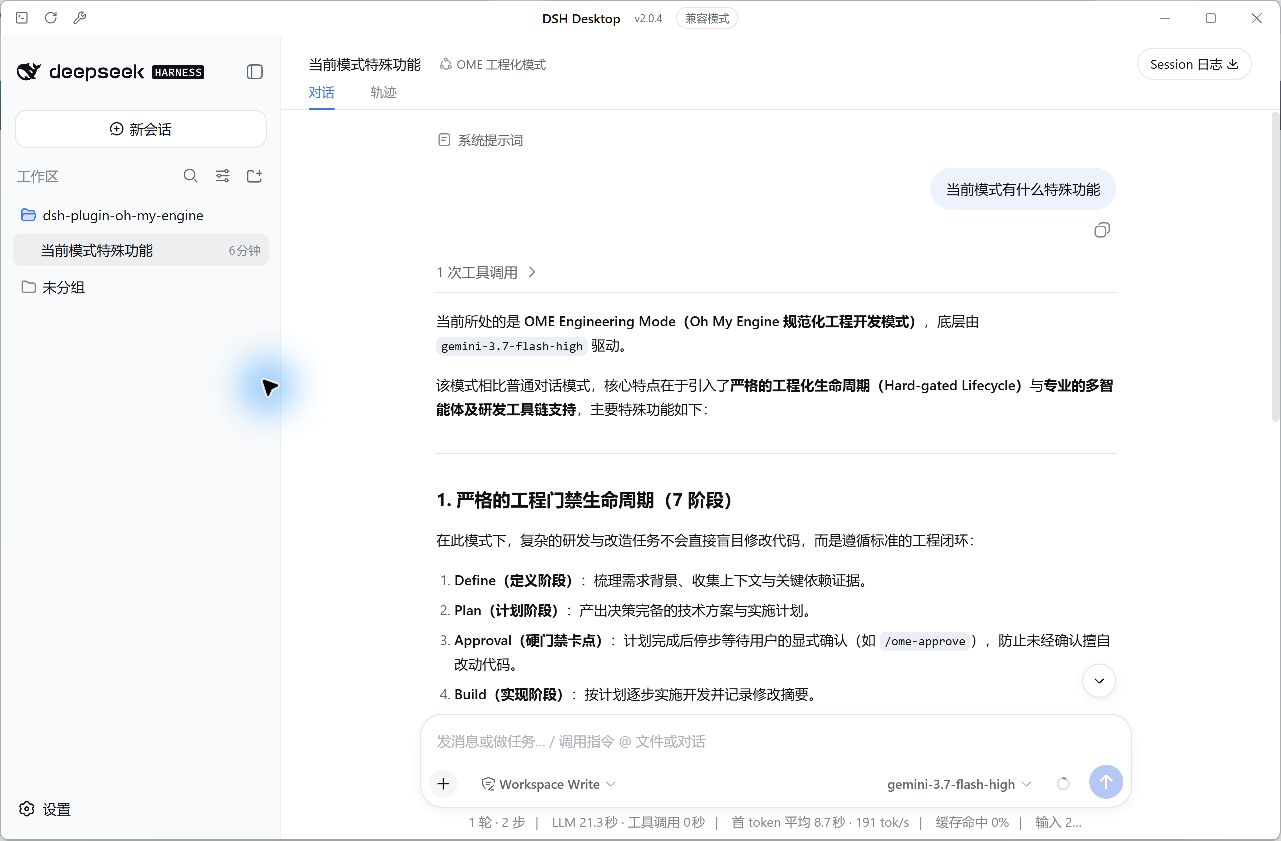Open workspace filter sliders icon
This screenshot has width=1281, height=841.
pos(223,176)
